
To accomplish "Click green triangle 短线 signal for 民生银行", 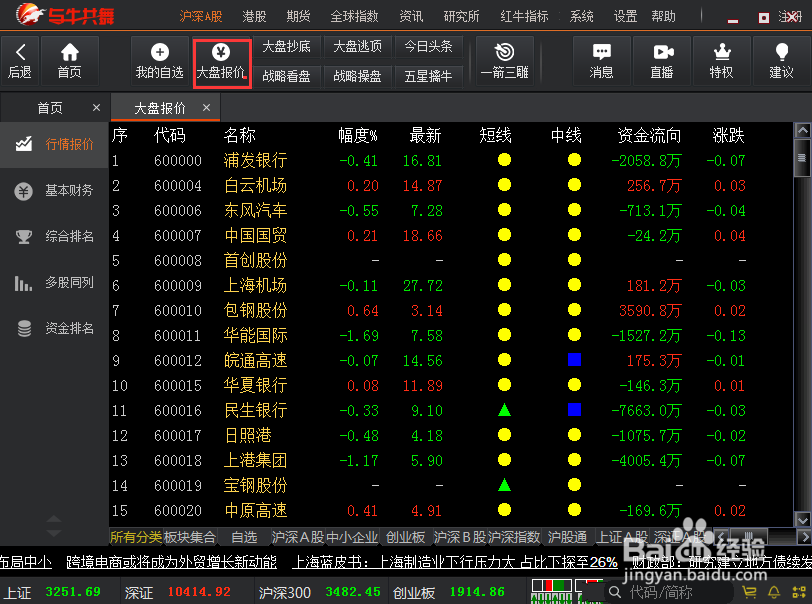I will pyautogui.click(x=504, y=410).
